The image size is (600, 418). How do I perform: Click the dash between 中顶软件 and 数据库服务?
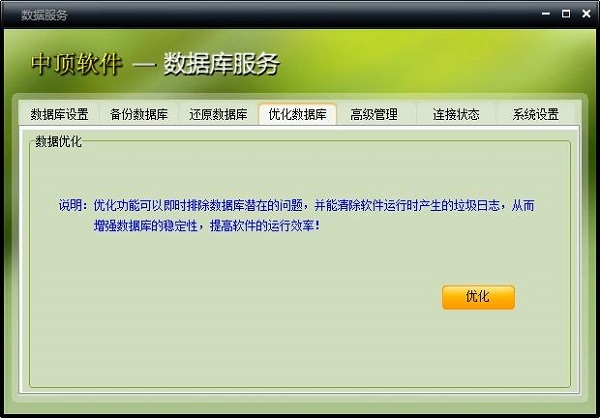tap(143, 64)
